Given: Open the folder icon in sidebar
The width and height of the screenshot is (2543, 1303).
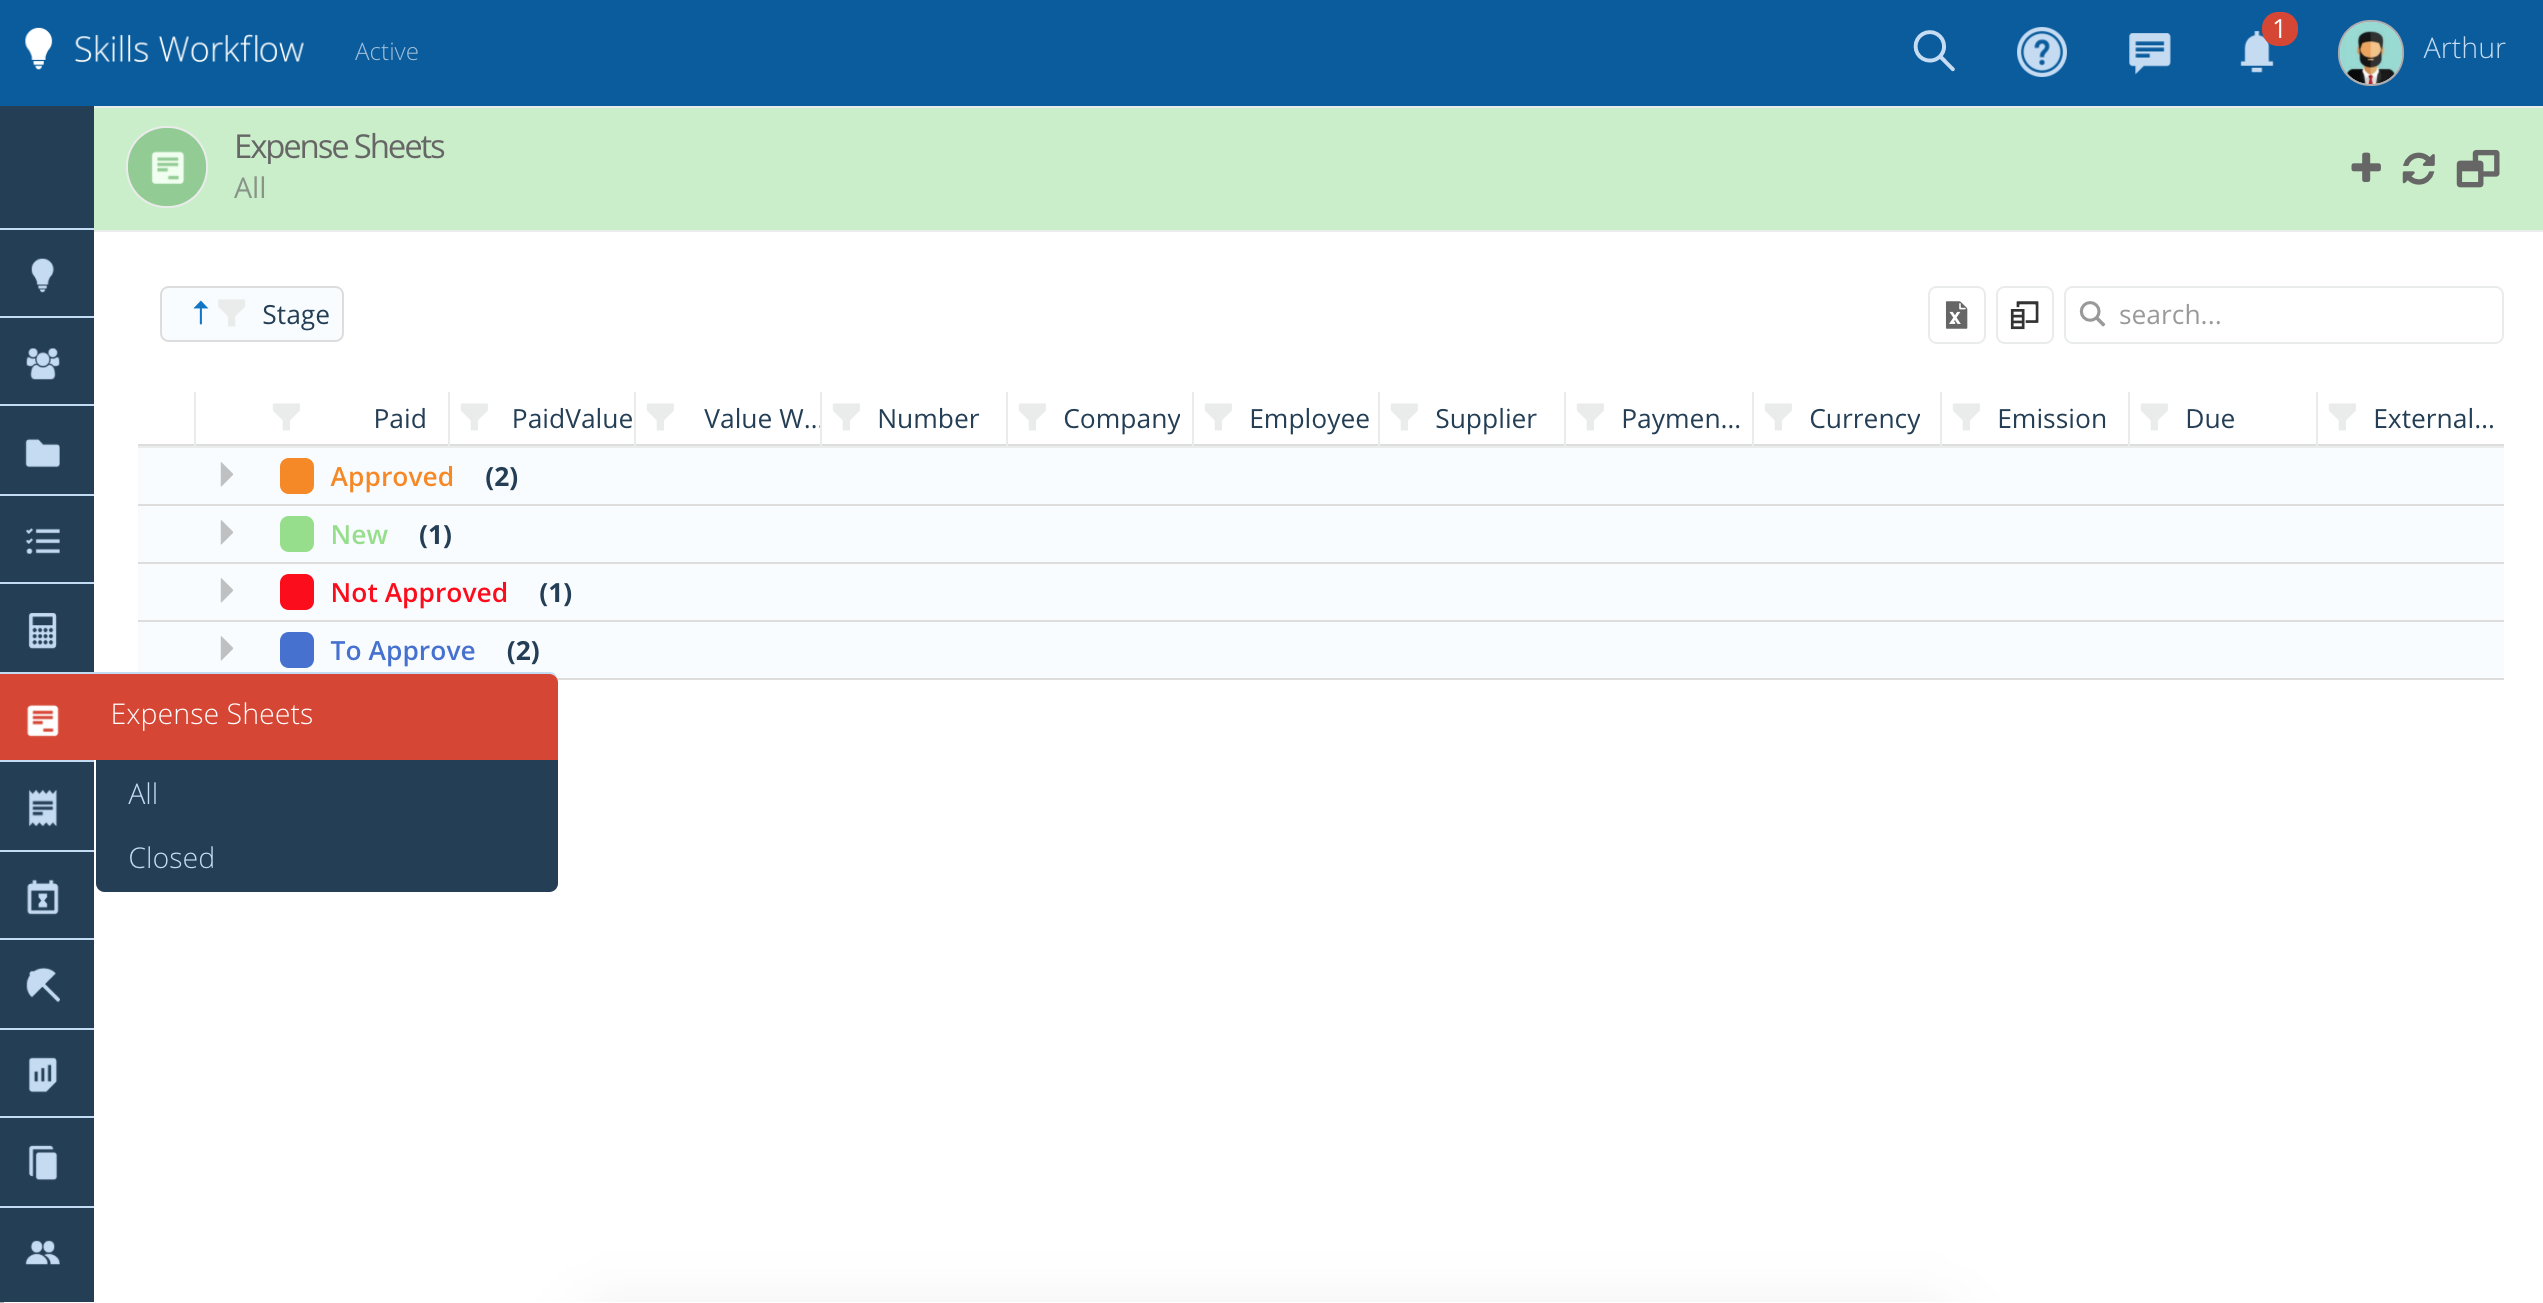Looking at the screenshot, I should pyautogui.click(x=43, y=453).
